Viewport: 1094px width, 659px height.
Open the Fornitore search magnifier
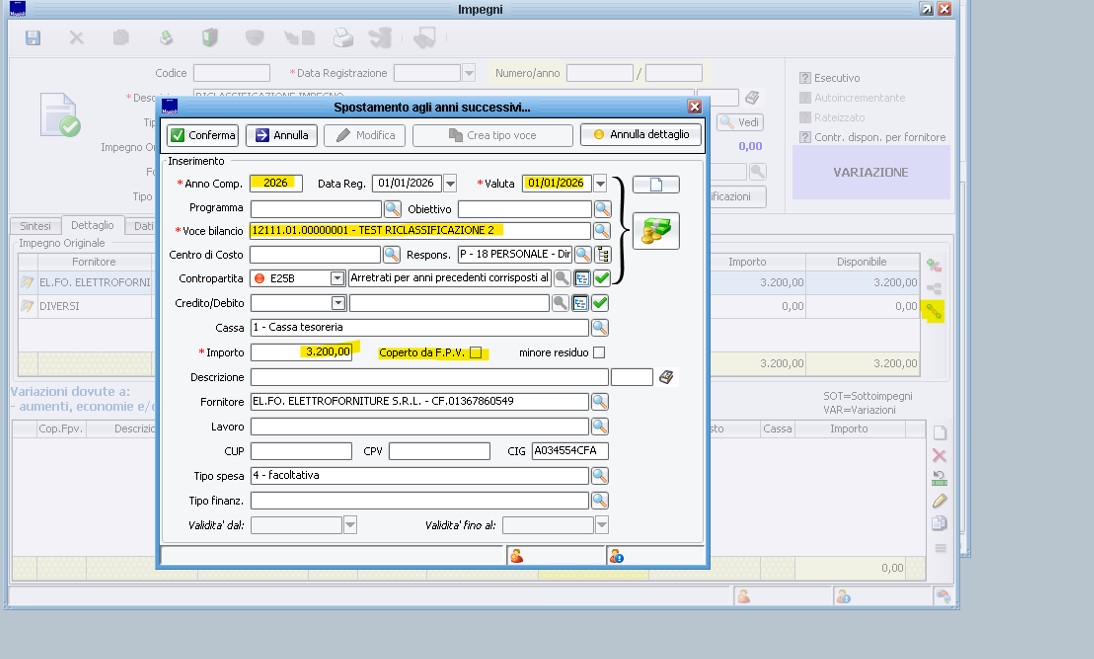(600, 402)
